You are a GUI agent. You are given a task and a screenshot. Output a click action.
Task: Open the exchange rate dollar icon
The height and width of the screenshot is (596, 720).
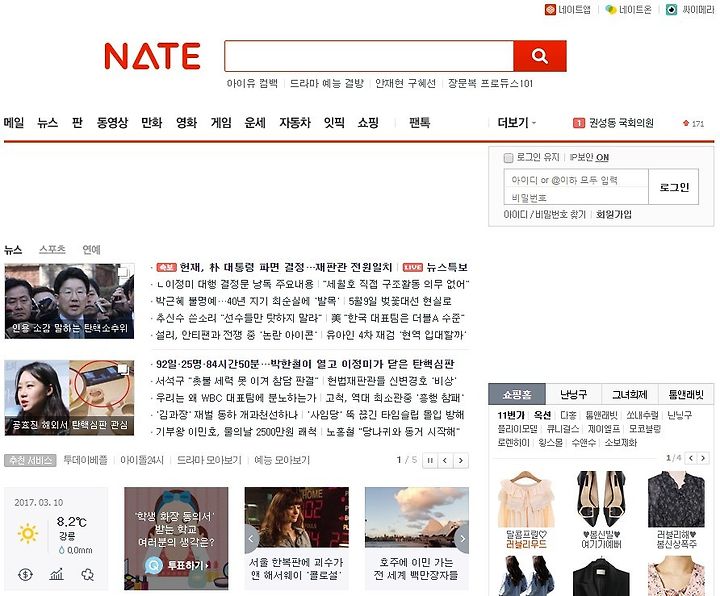(x=25, y=574)
